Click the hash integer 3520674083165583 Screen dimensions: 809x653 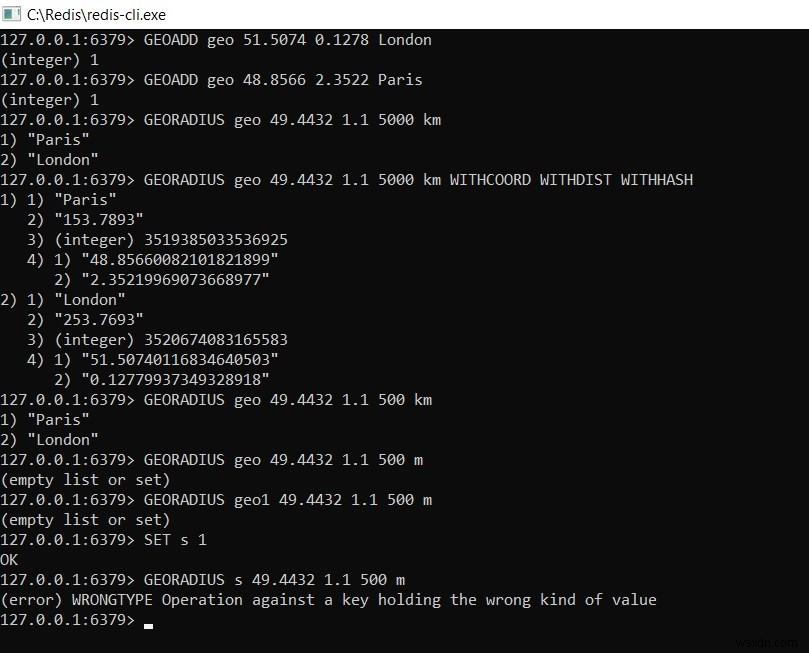[216, 340]
